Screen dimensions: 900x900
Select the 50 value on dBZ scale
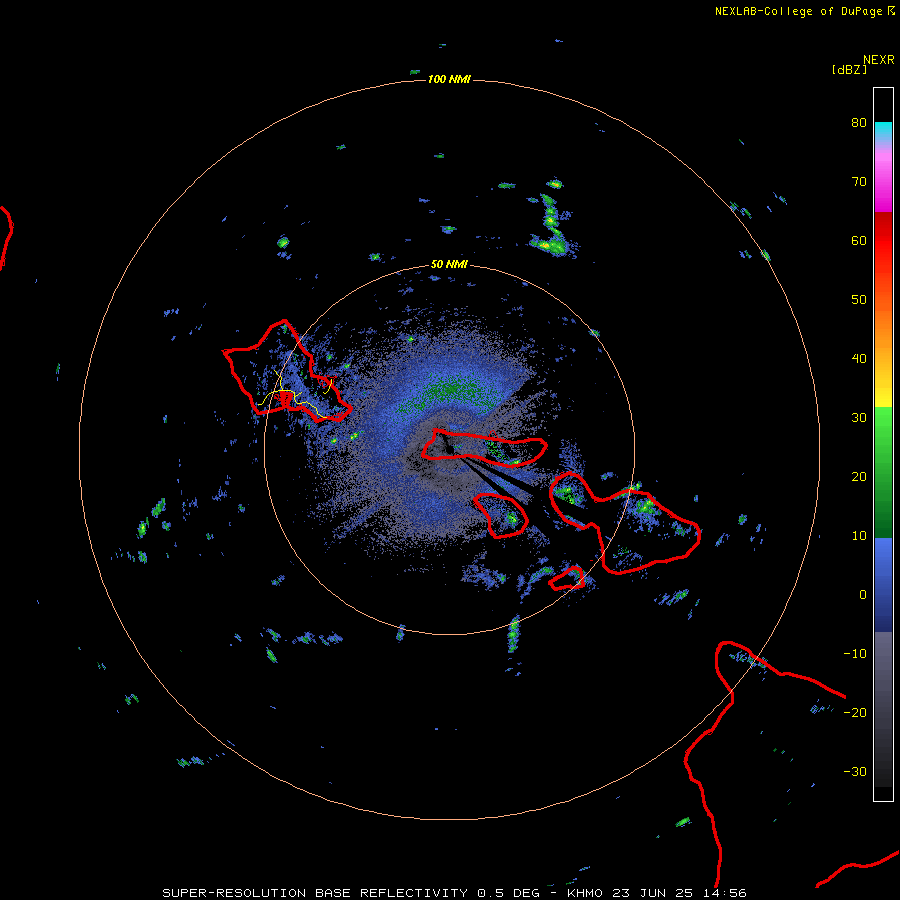pyautogui.click(x=859, y=300)
